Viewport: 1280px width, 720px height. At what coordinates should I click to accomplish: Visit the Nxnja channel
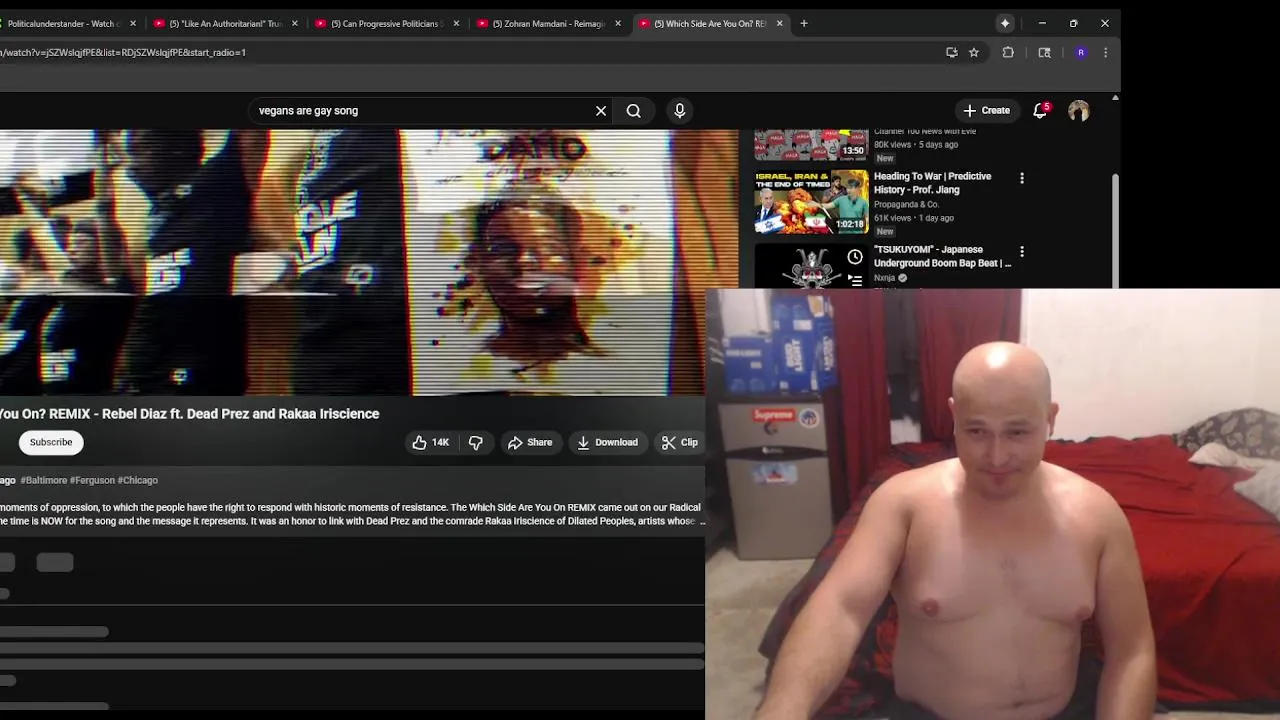(x=884, y=278)
